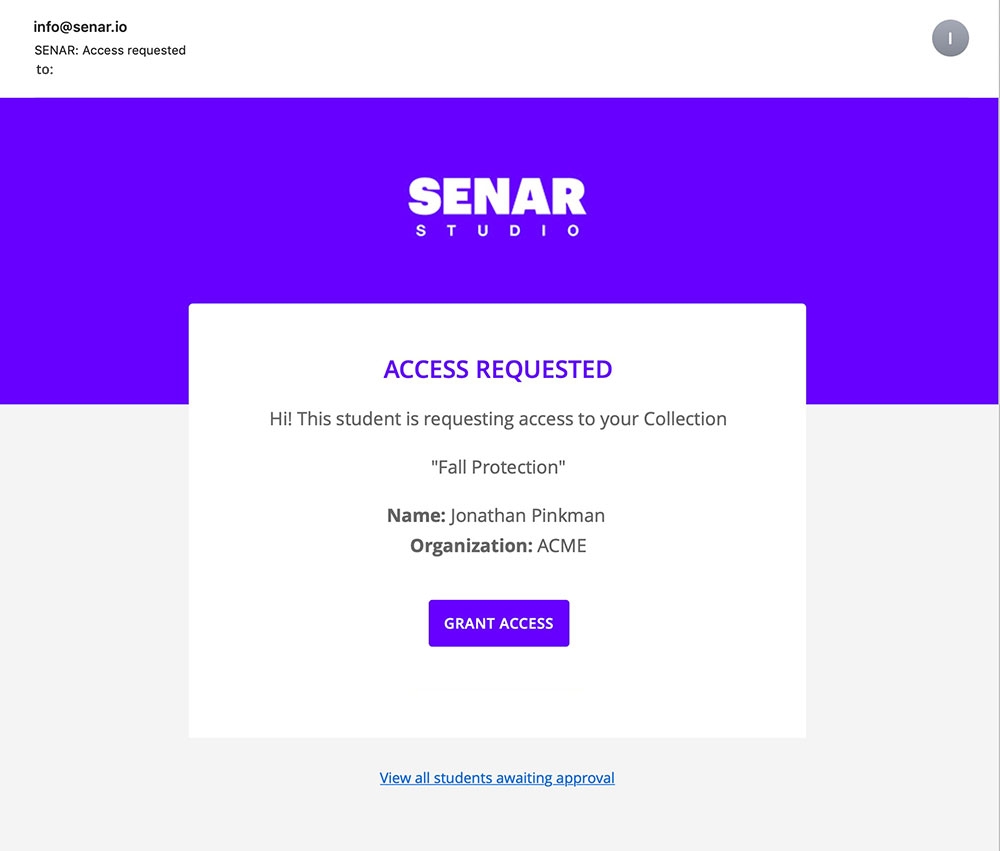Click purple banner area left of logo
The height and width of the screenshot is (851, 1000).
coord(200,200)
